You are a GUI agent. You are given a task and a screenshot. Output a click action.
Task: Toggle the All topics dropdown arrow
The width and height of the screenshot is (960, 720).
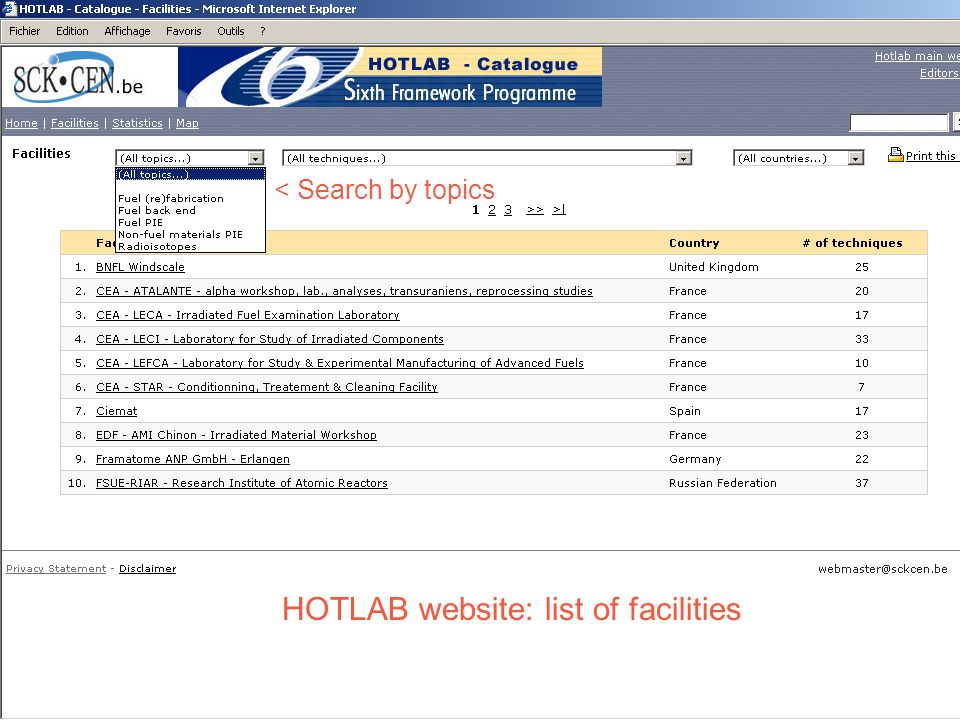click(x=256, y=158)
